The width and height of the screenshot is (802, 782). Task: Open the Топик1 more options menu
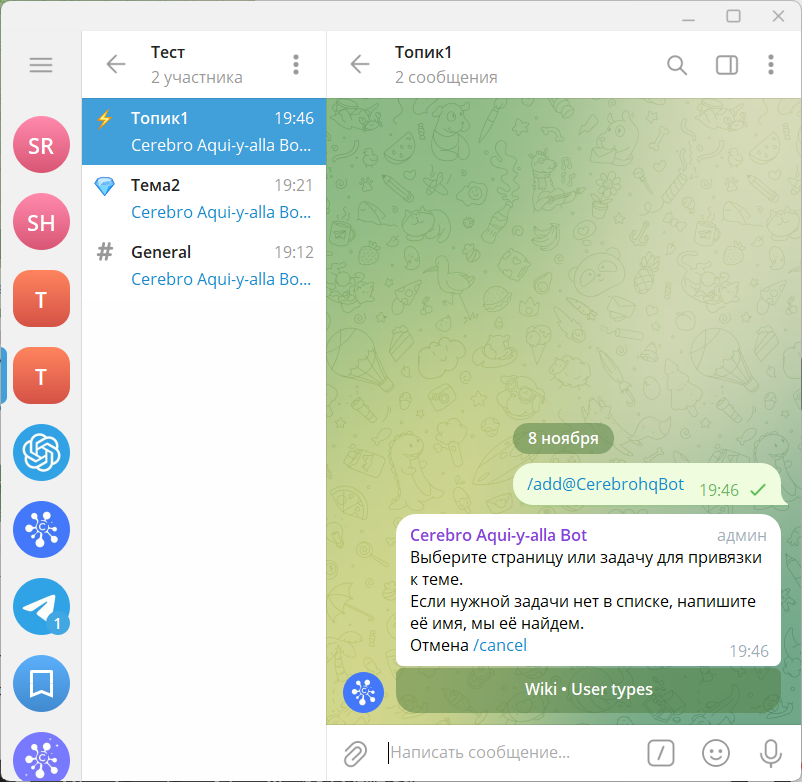tap(771, 65)
